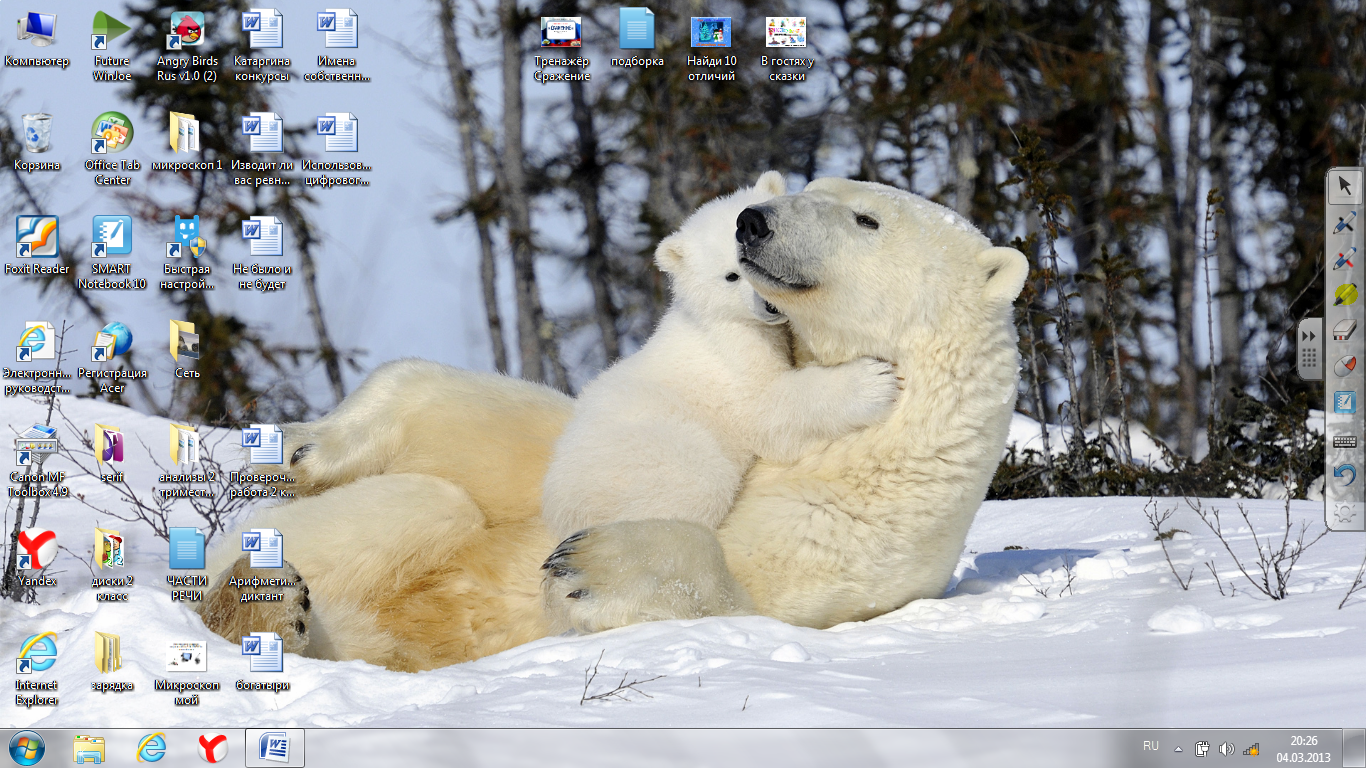Select the ЧАСТИ РЕЧИ file icon
This screenshot has width=1366, height=768.
pyautogui.click(x=187, y=566)
